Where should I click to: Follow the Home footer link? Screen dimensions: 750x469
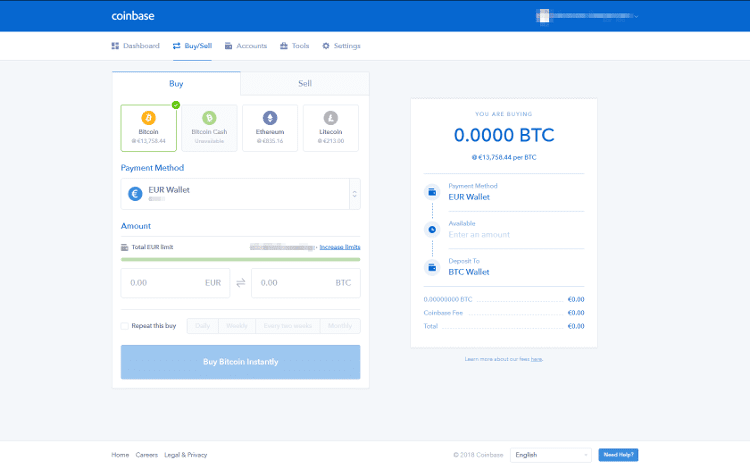tap(120, 455)
